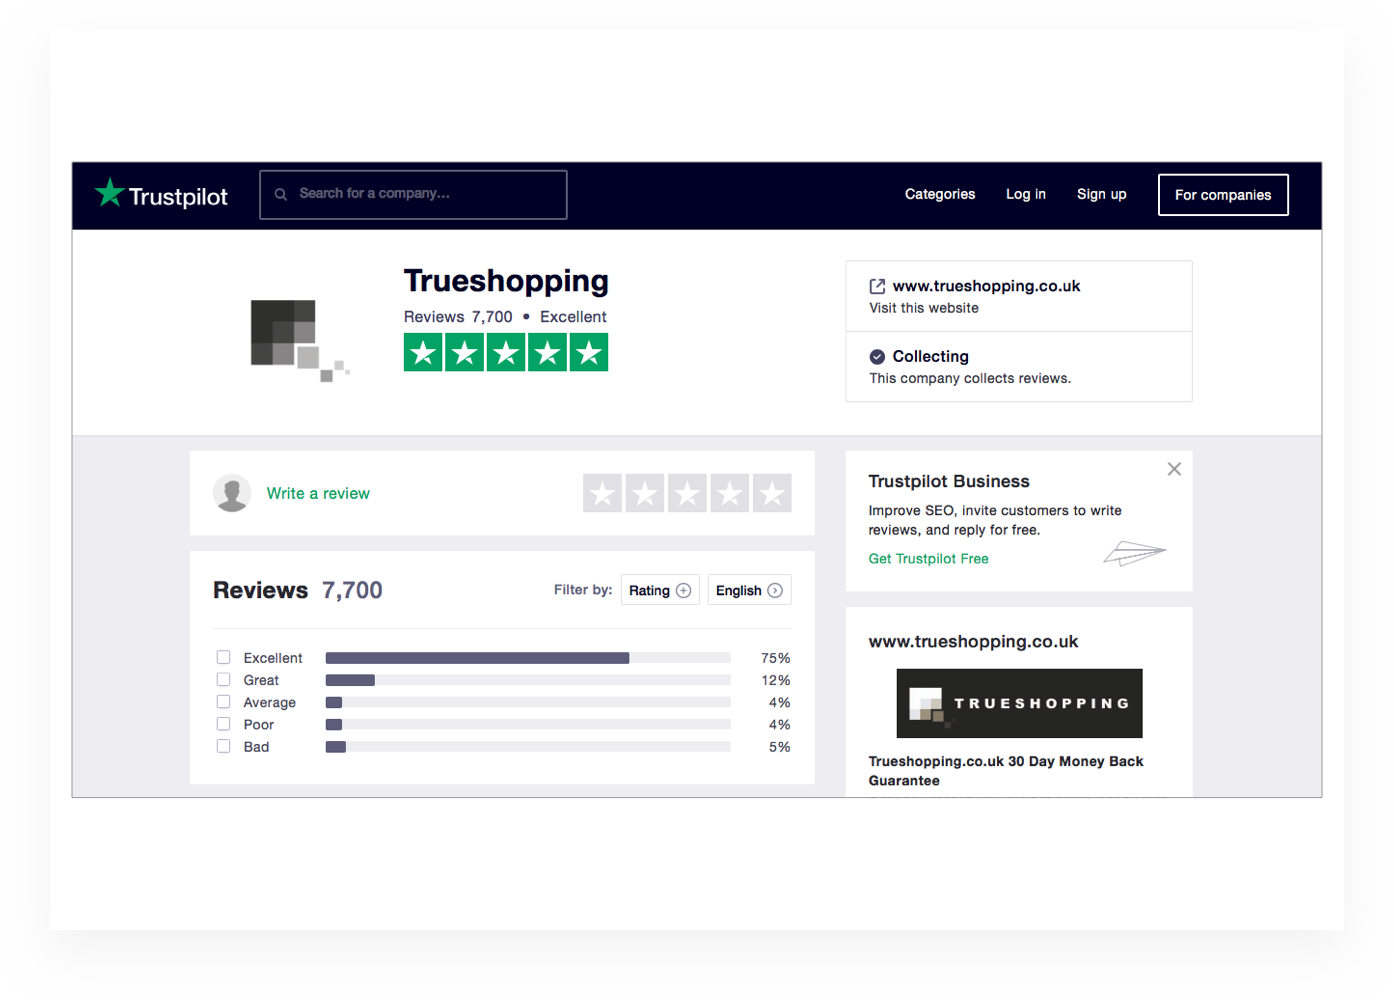Check the Great reviews checkbox
The width and height of the screenshot is (1394, 1000).
(x=224, y=679)
